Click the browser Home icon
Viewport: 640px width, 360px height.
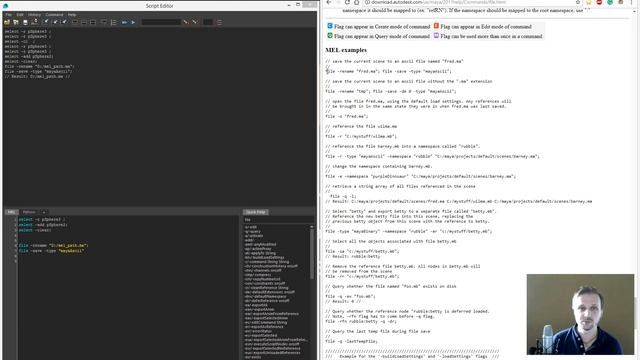pyautogui.click(x=356, y=2)
